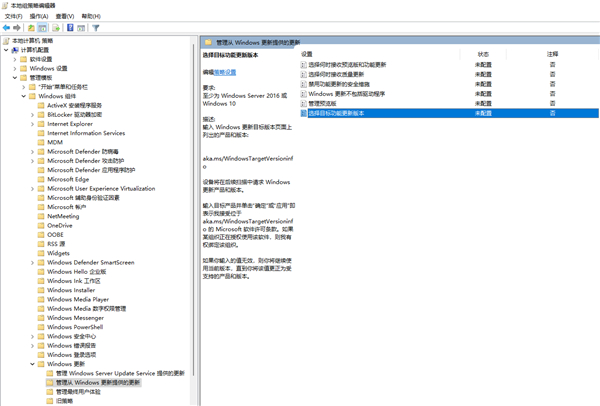
Task: Expand the 软件设置 tree node
Action: point(15,59)
